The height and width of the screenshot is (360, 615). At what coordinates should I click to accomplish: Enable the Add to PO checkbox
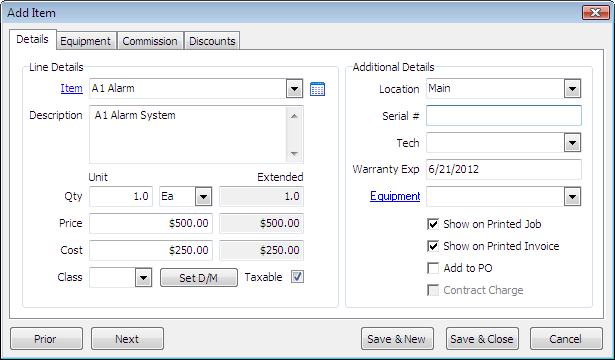click(x=433, y=268)
